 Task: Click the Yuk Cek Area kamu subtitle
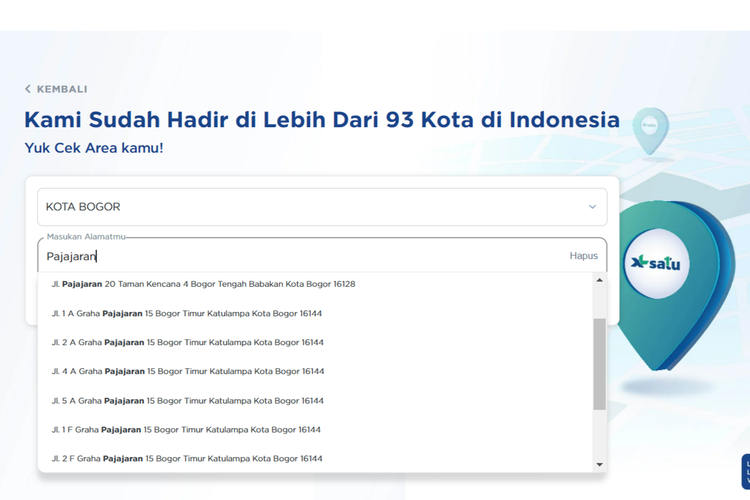(x=94, y=148)
